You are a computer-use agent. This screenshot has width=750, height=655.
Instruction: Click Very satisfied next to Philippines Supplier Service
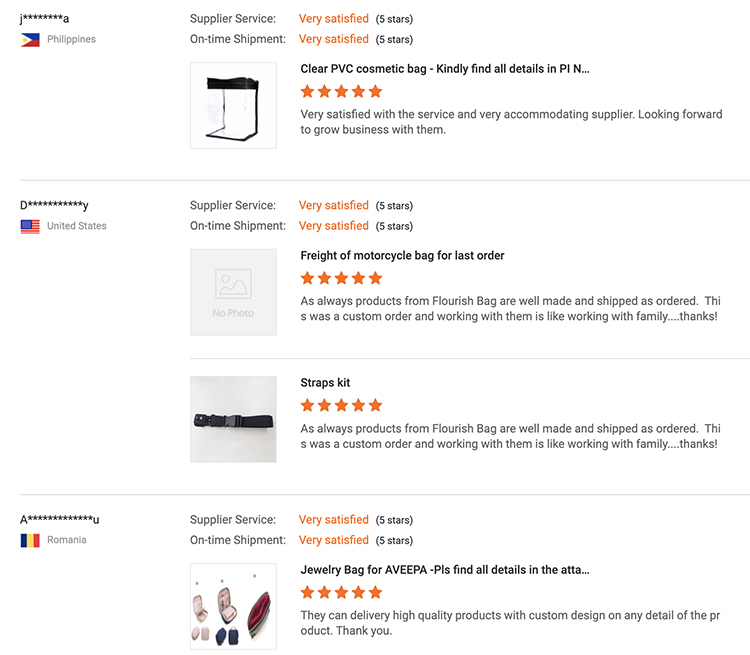point(334,19)
